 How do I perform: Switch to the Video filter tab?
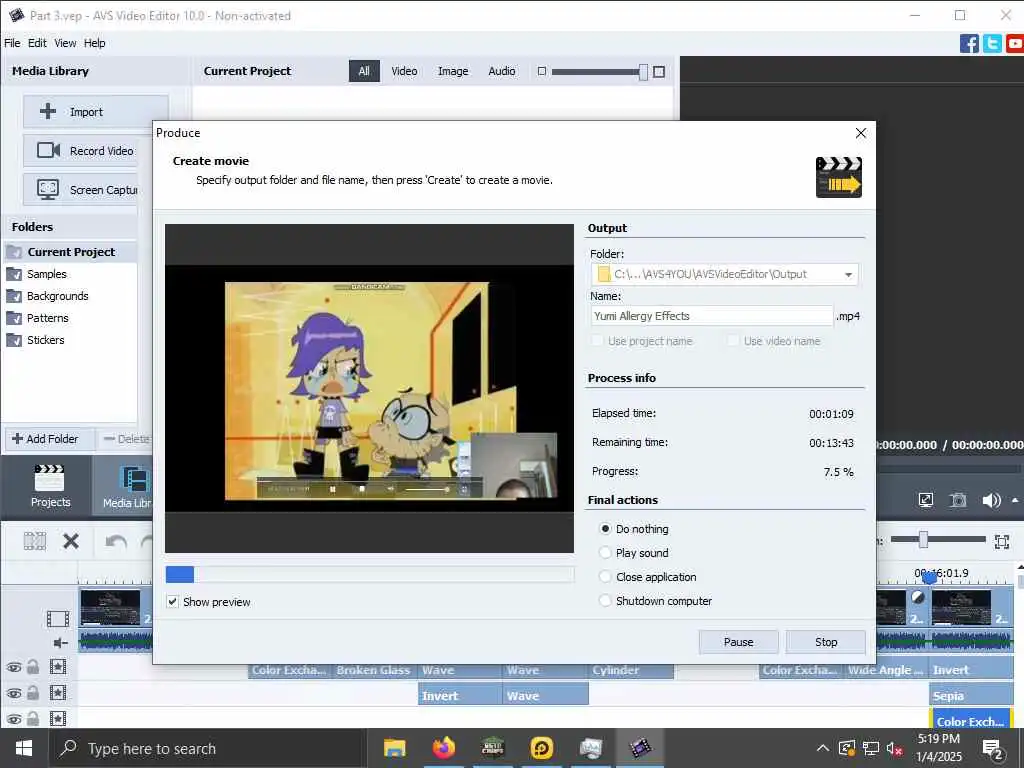click(404, 71)
